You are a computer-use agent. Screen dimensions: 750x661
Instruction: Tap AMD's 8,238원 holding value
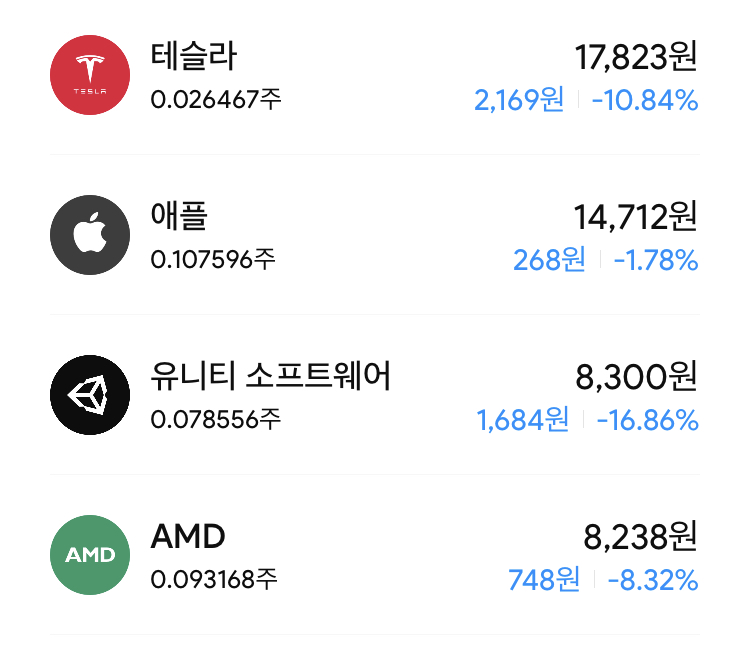(x=640, y=537)
